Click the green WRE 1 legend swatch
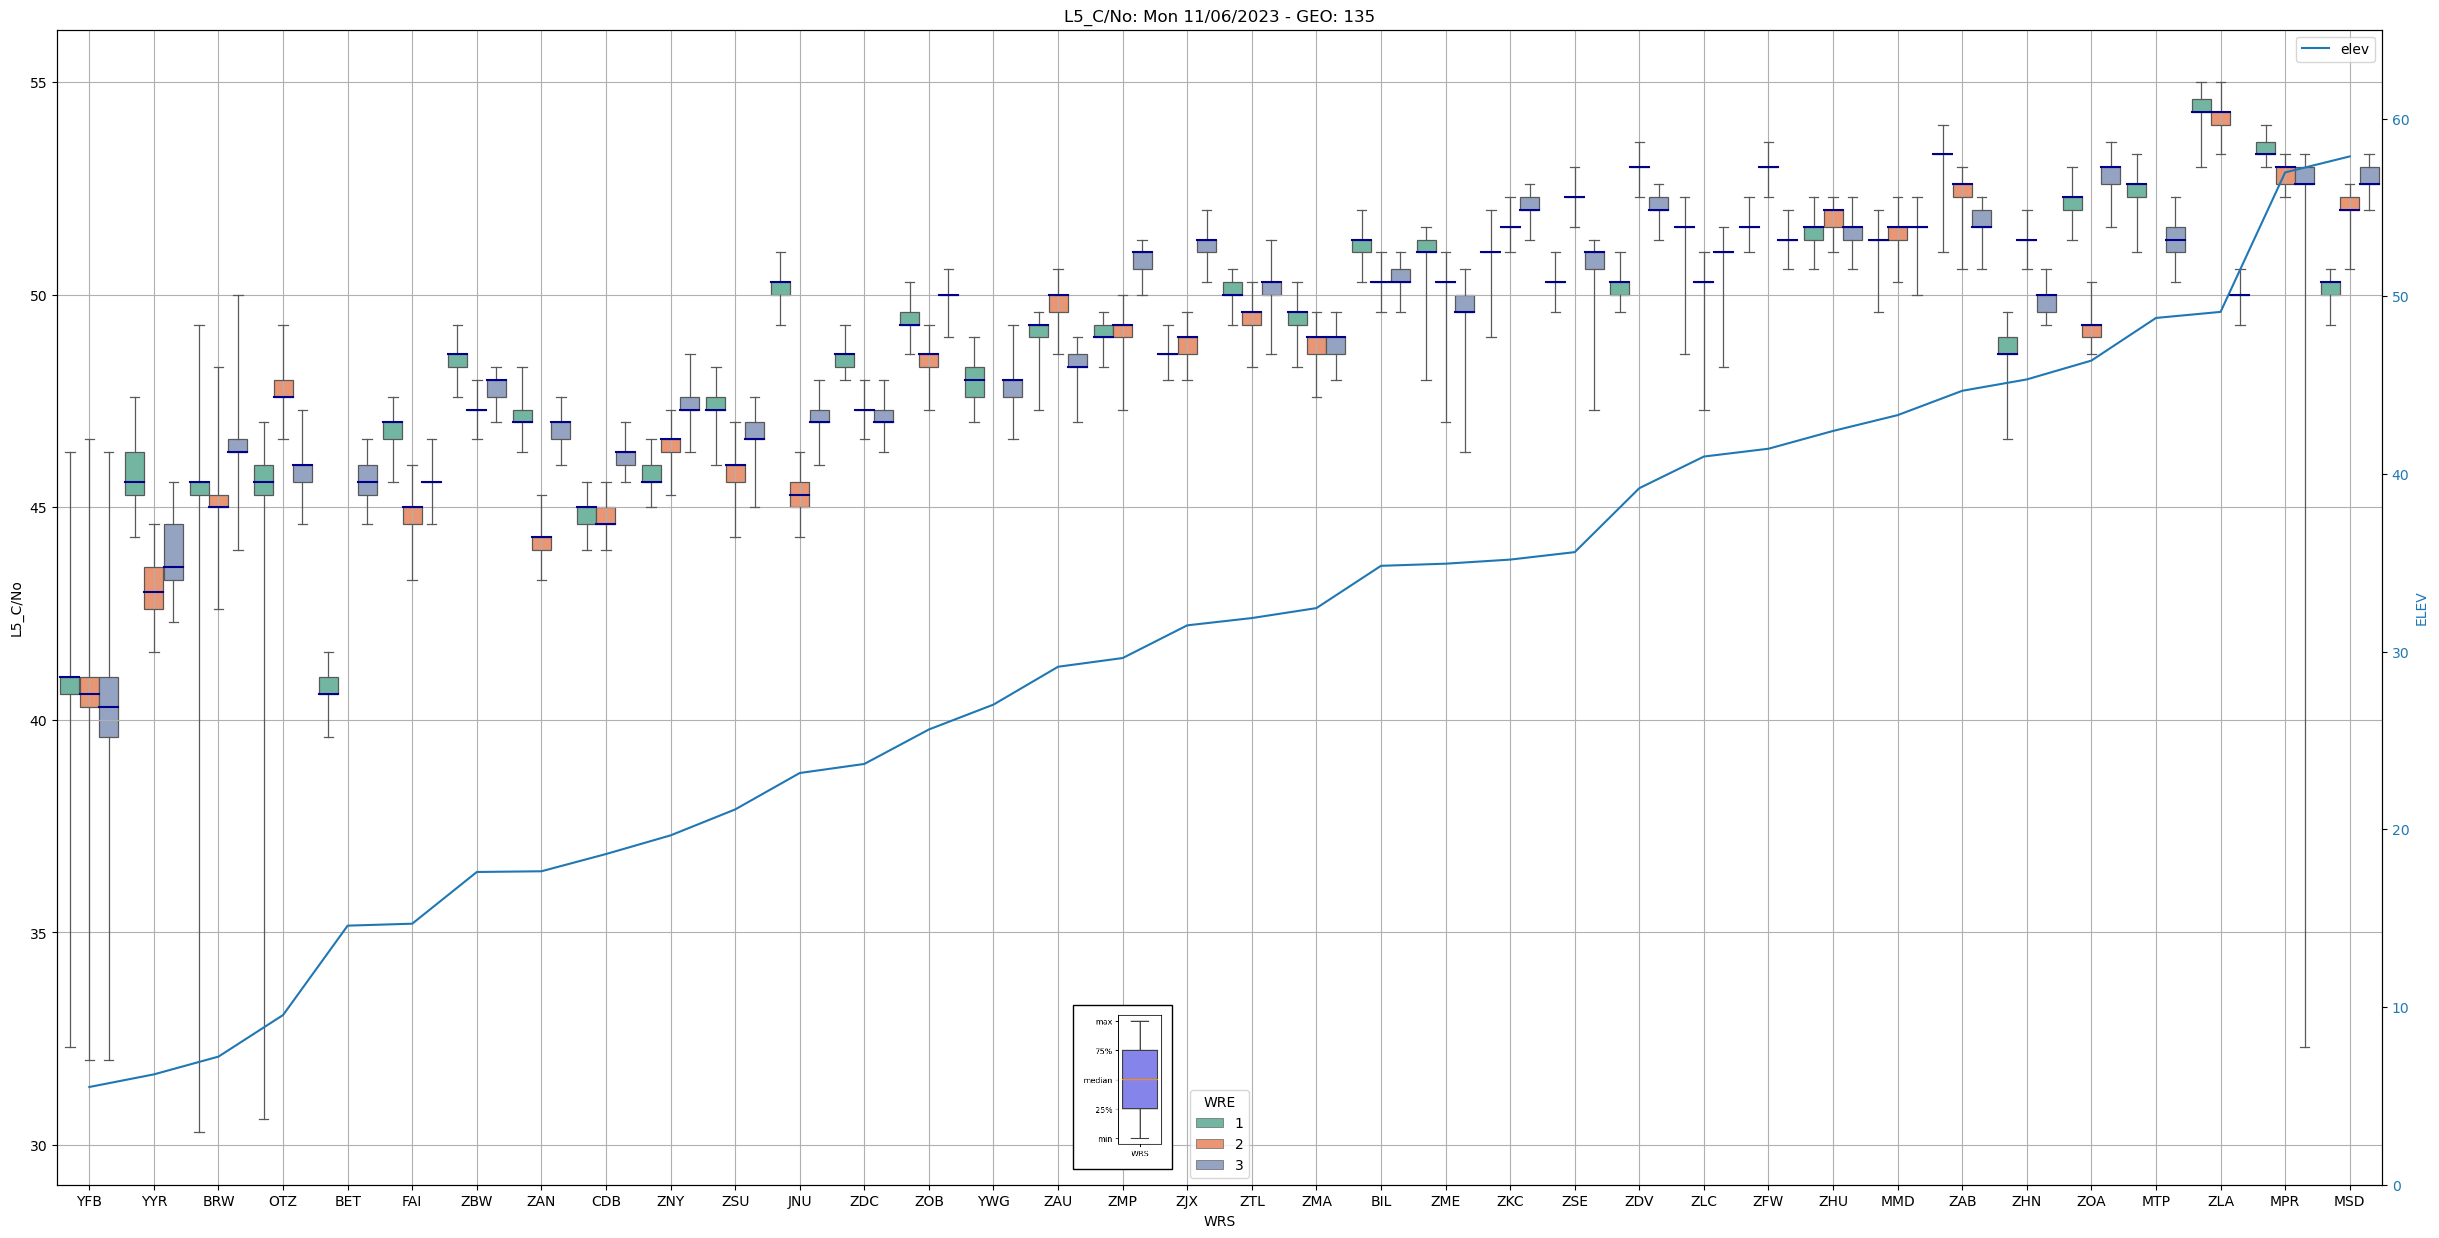The image size is (2439, 1238). click(1209, 1123)
